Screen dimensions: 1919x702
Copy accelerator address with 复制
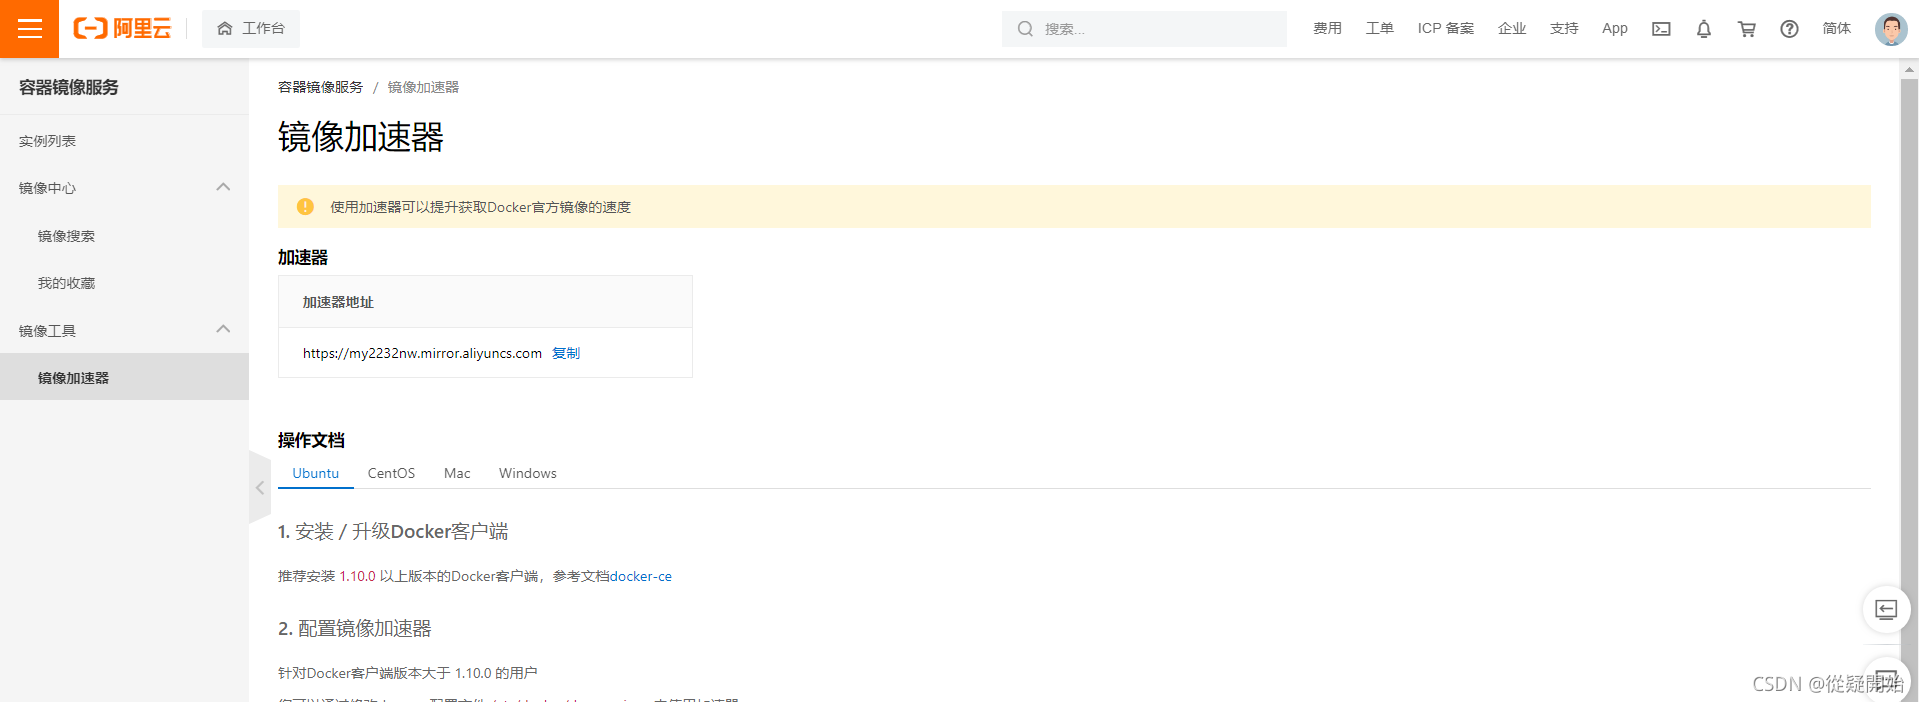pos(566,353)
